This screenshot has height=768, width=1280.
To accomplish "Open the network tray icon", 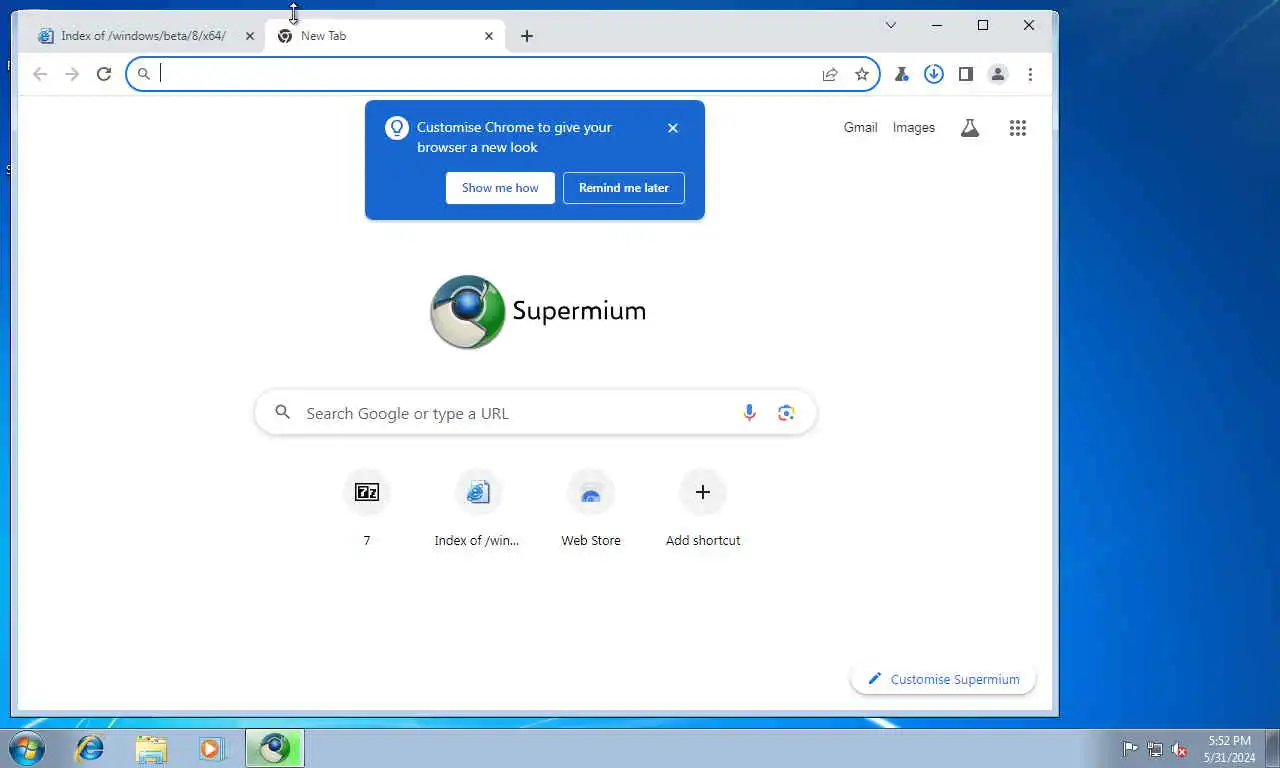I will tap(1155, 749).
